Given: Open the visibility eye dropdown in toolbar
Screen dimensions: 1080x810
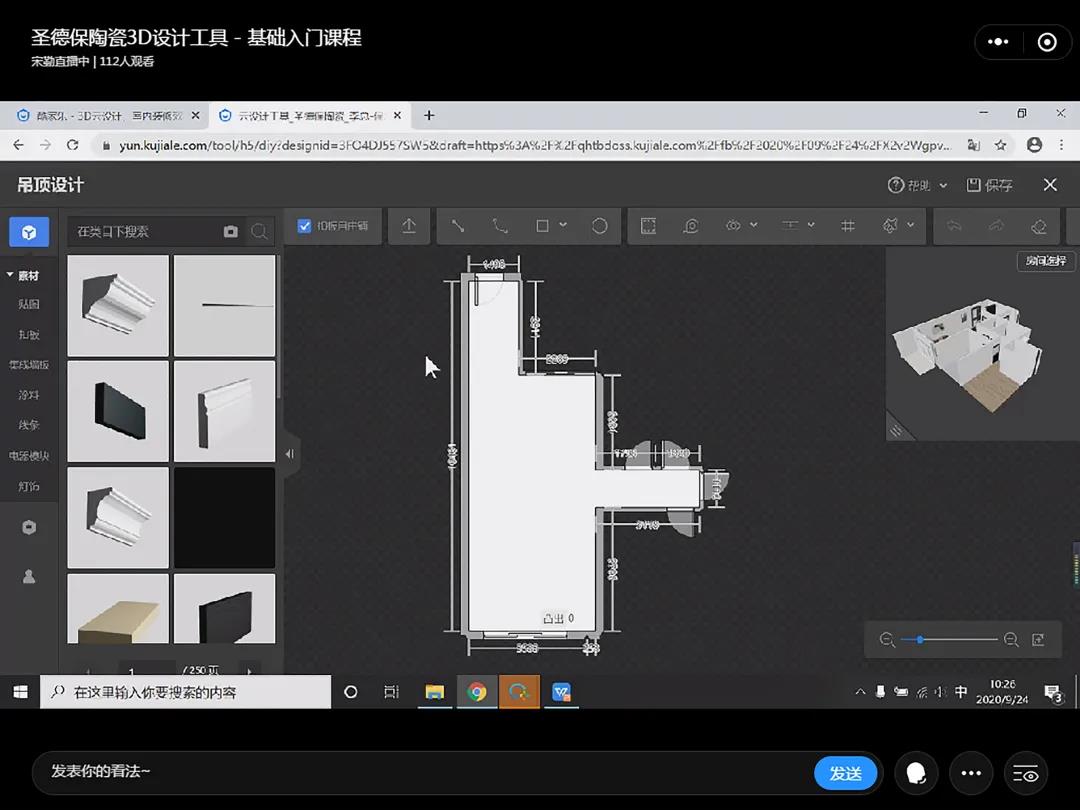Looking at the screenshot, I should (753, 226).
